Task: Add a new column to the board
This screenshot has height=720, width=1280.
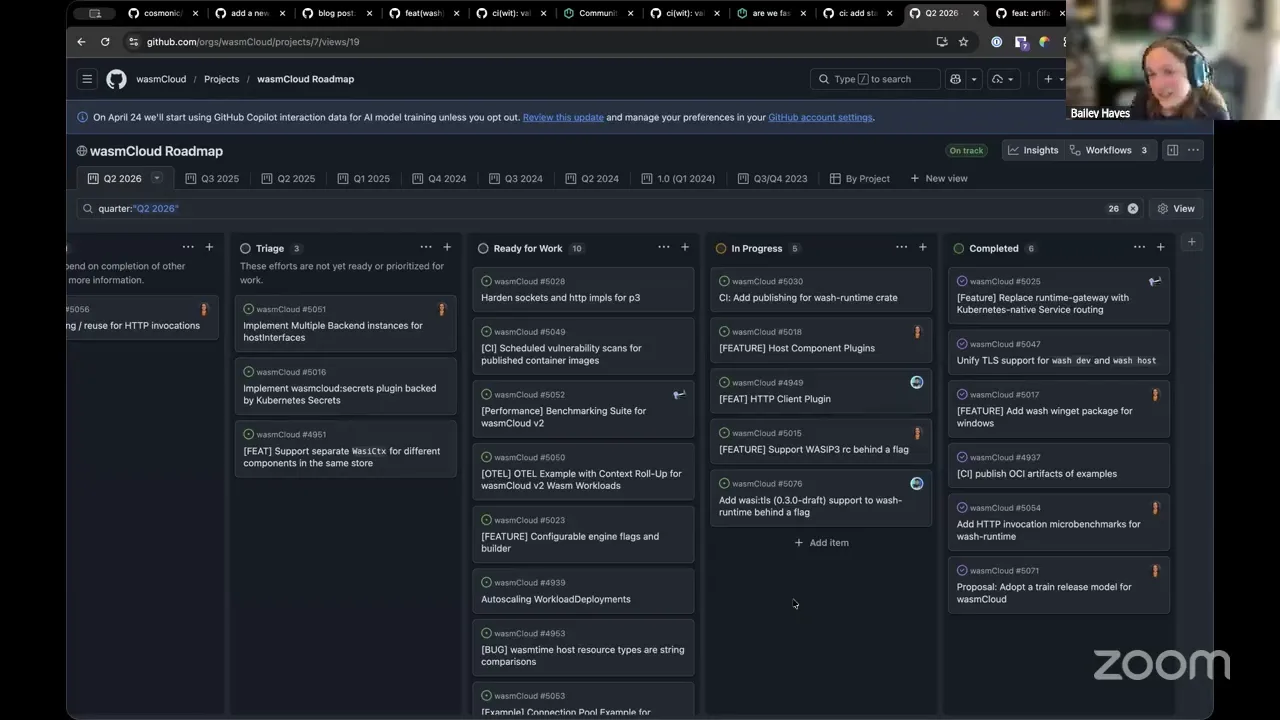Action: [1191, 242]
